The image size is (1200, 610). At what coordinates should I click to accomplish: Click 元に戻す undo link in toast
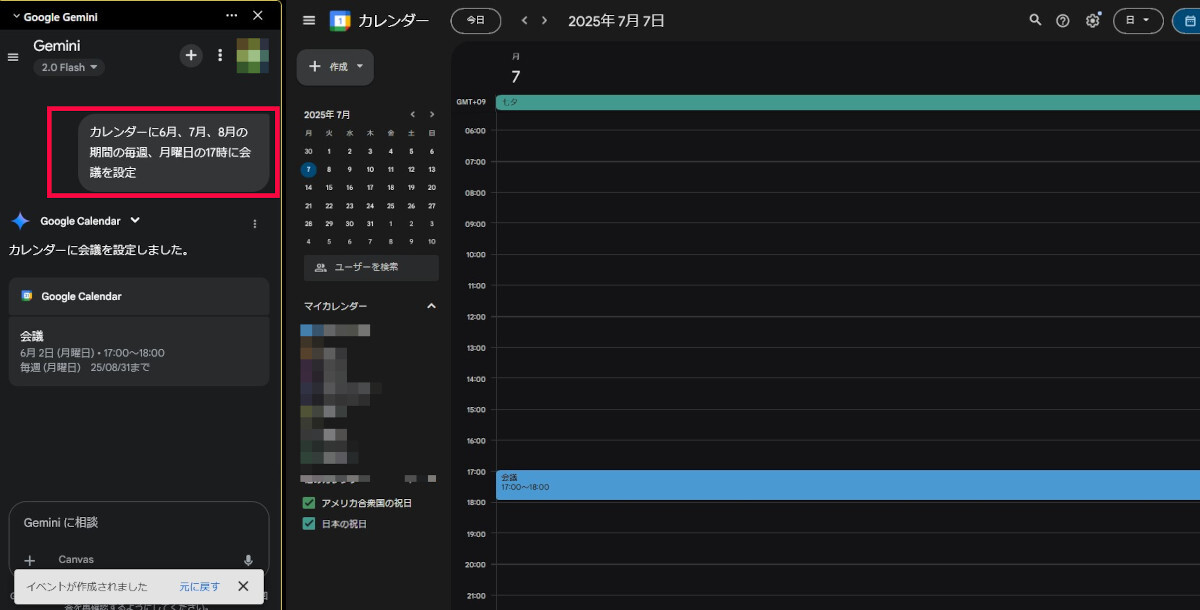[199, 586]
